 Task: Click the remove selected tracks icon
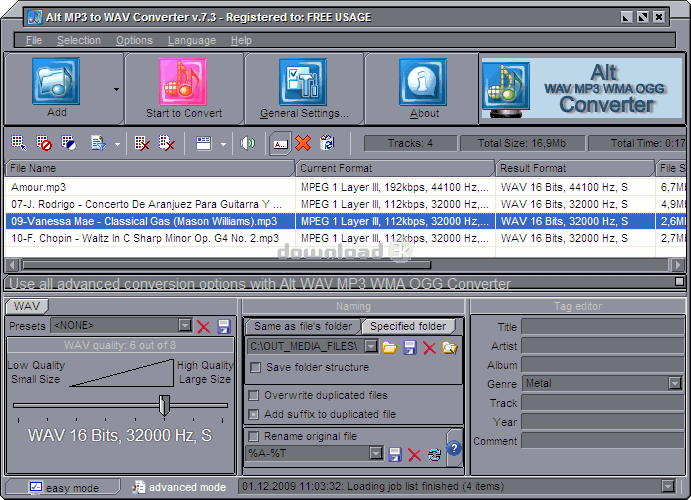point(141,143)
